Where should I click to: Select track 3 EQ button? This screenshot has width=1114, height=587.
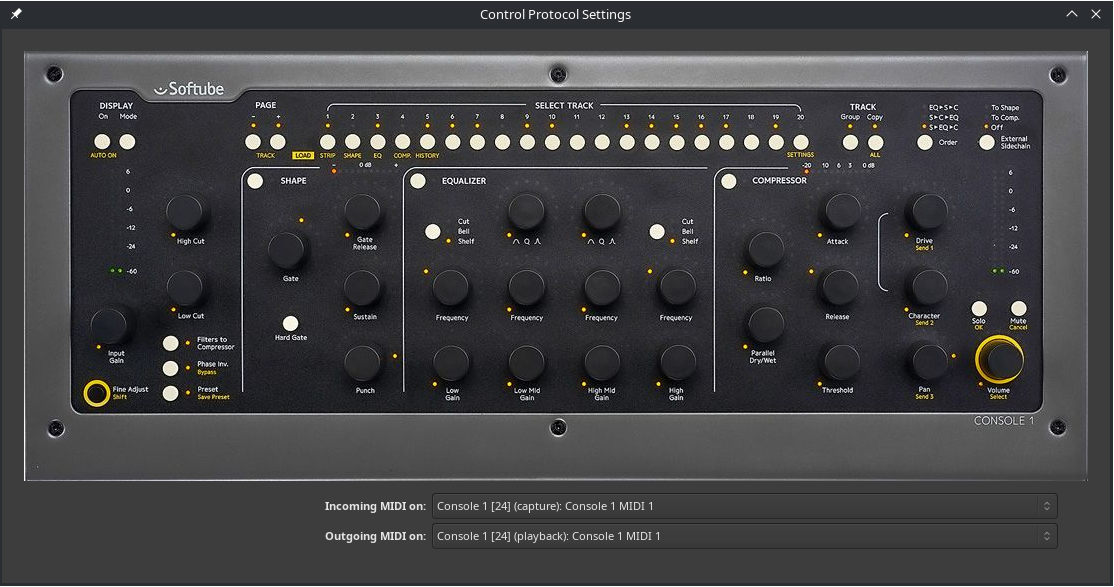pos(377,141)
